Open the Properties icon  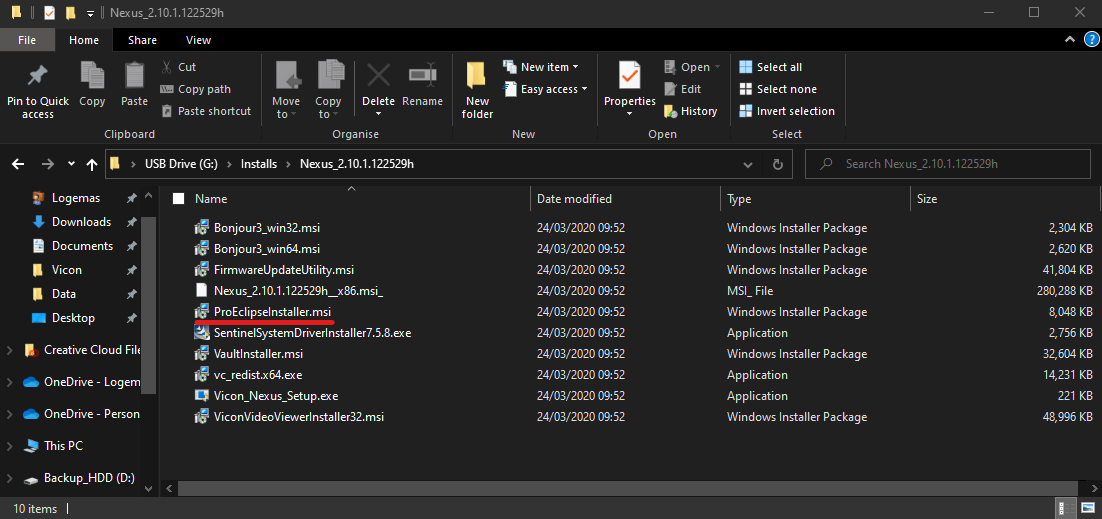(x=629, y=76)
